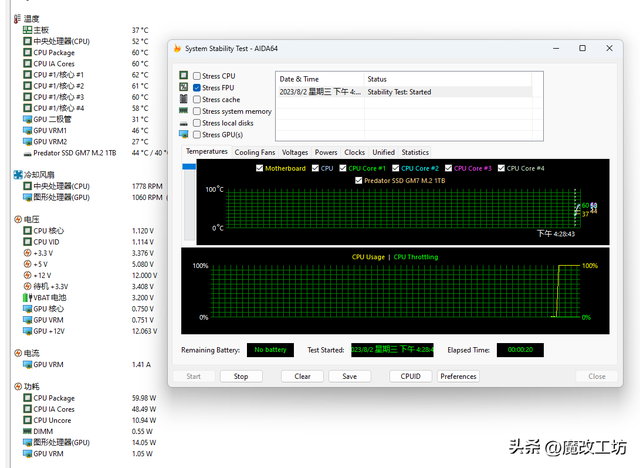
Task: Click the thermometer icon beside 温度
Action: tap(17, 19)
